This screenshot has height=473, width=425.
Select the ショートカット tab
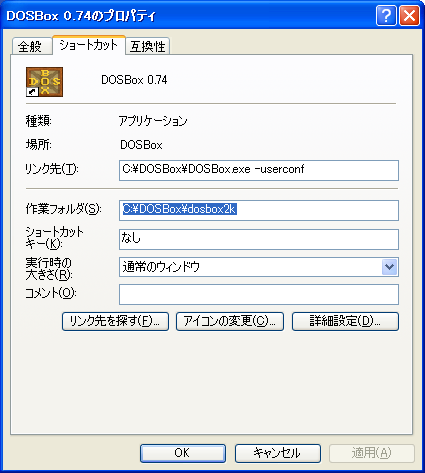(x=89, y=45)
